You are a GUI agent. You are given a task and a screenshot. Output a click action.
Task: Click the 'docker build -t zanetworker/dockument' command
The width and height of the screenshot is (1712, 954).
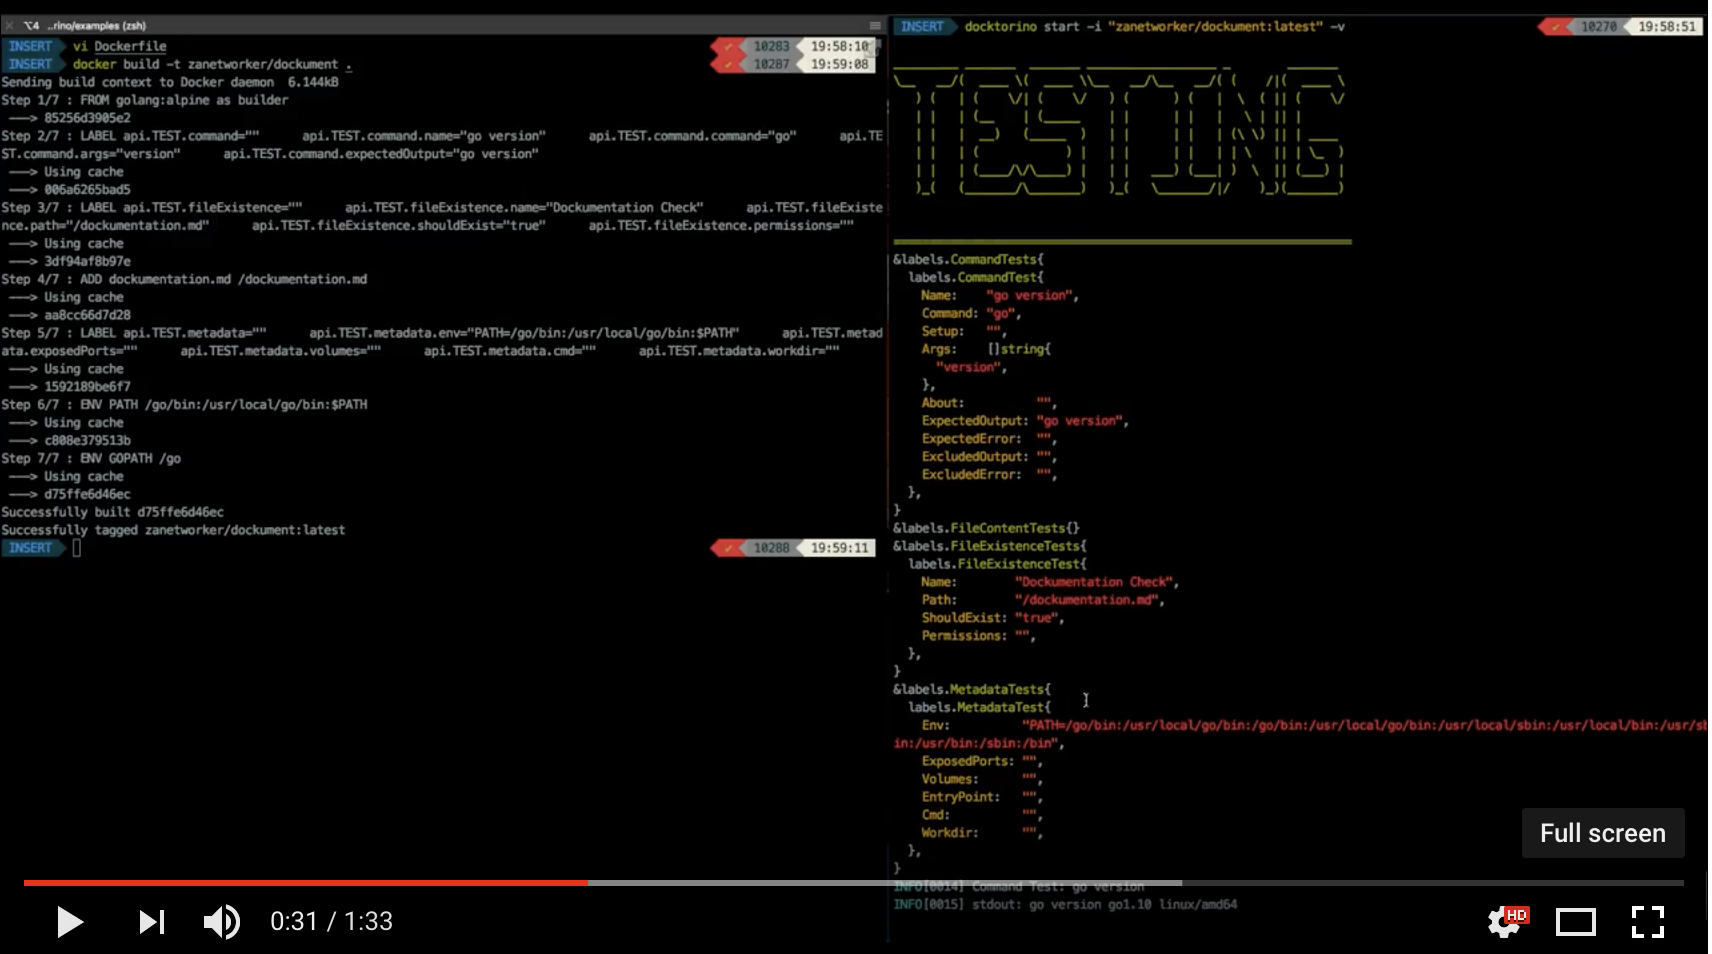212,64
